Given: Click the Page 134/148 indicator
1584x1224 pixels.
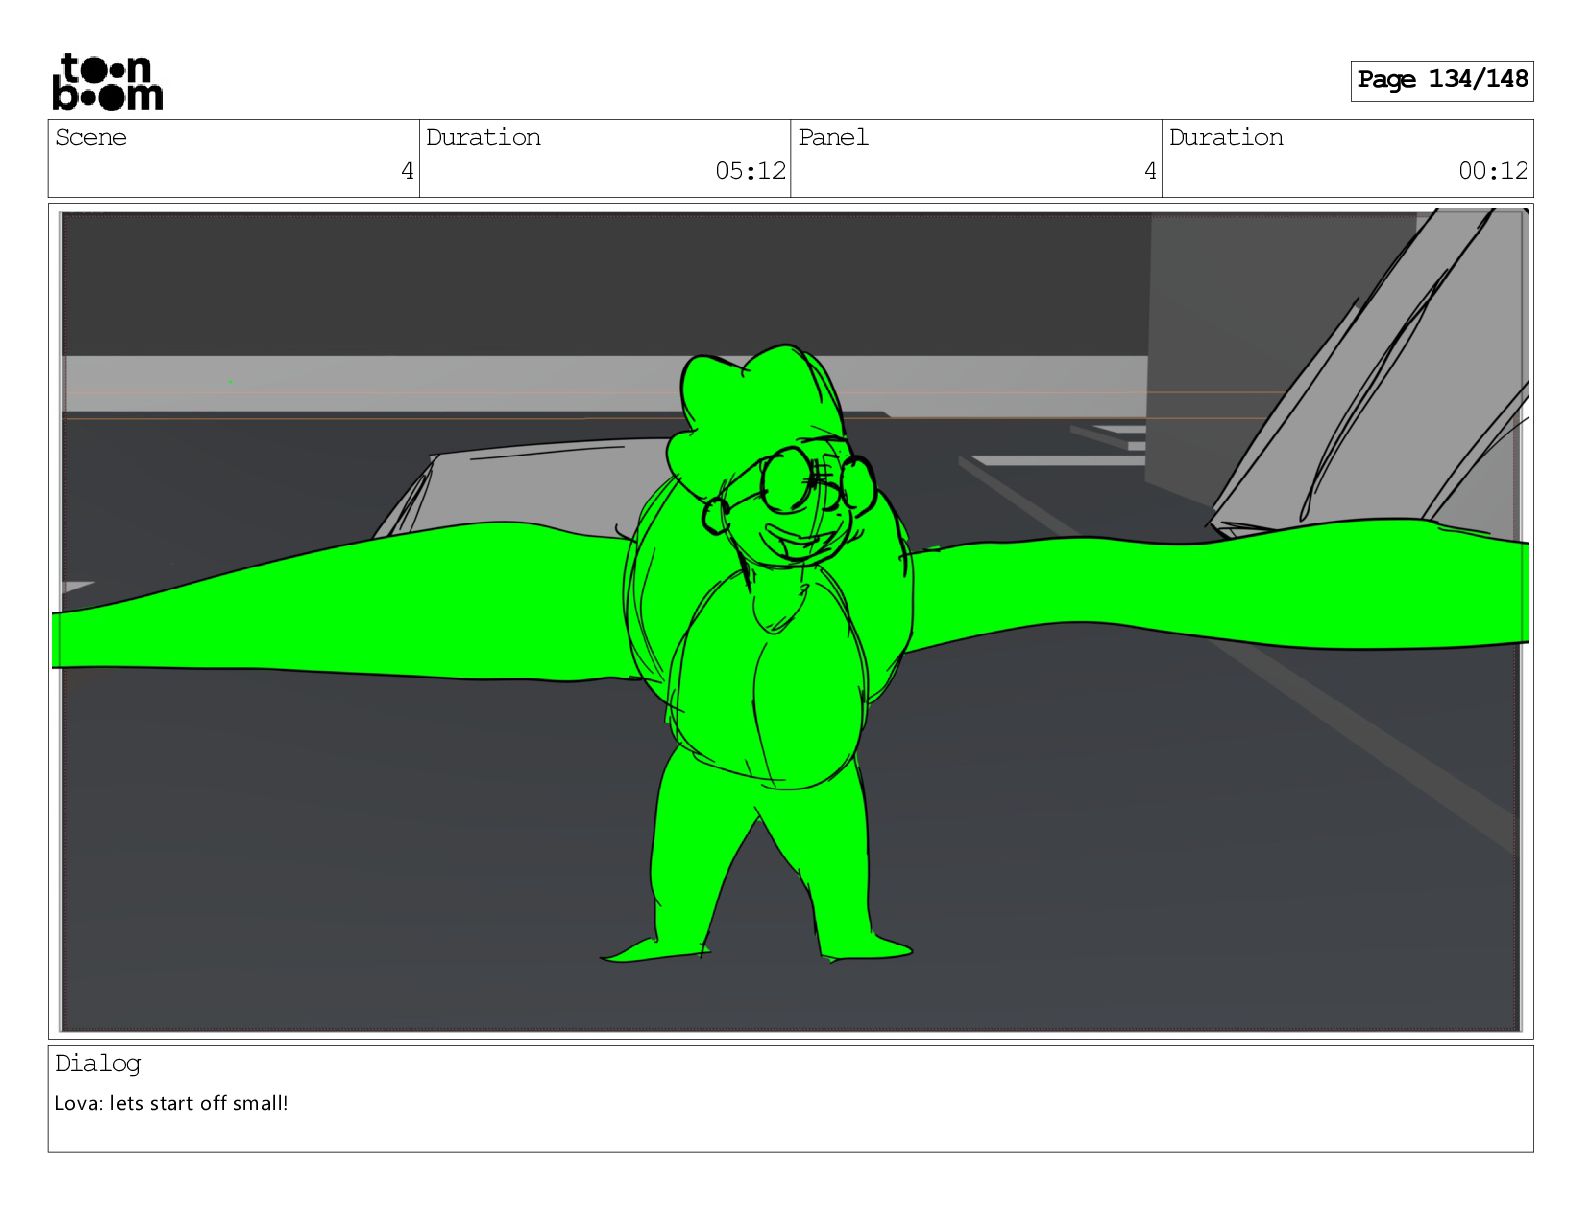Looking at the screenshot, I should coord(1441,80).
